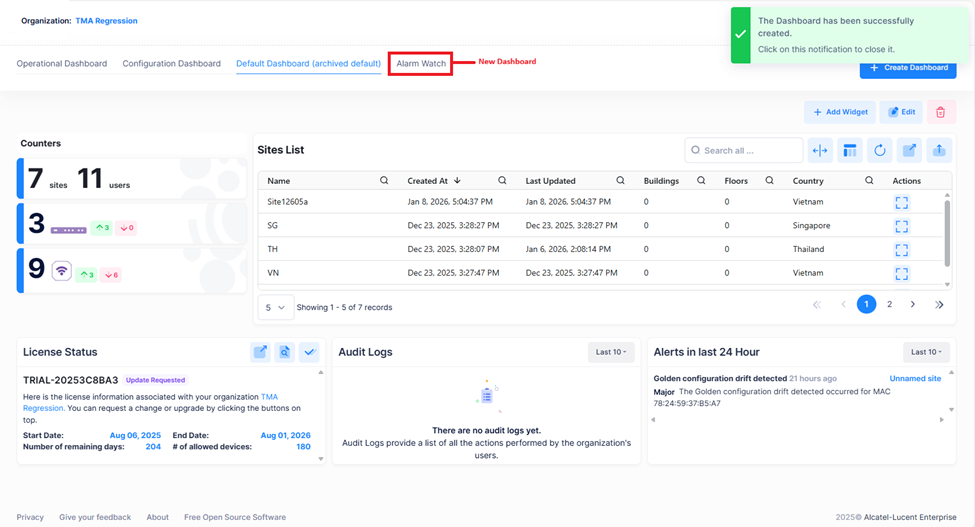
Task: Open the Operational Dashboard tab
Action: coord(62,63)
